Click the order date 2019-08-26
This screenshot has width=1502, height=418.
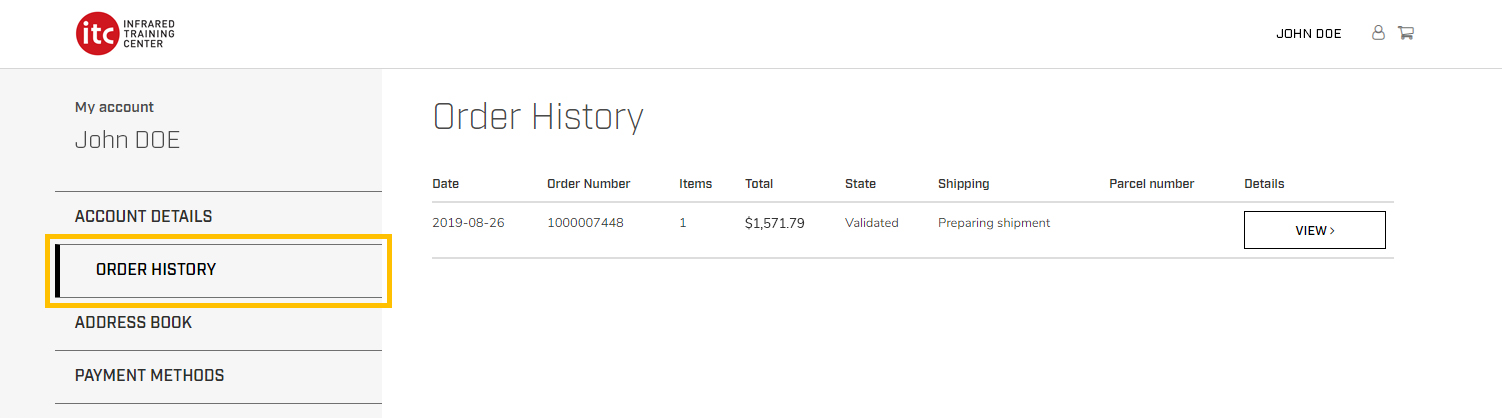coord(468,223)
